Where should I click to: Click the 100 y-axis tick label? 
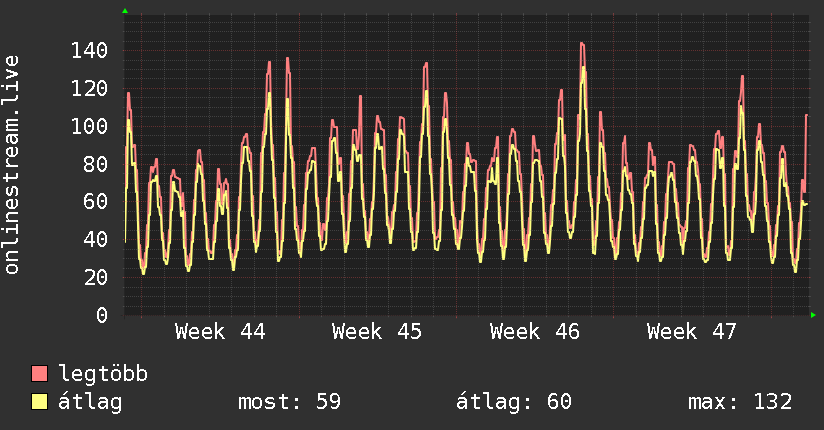pyautogui.click(x=89, y=127)
